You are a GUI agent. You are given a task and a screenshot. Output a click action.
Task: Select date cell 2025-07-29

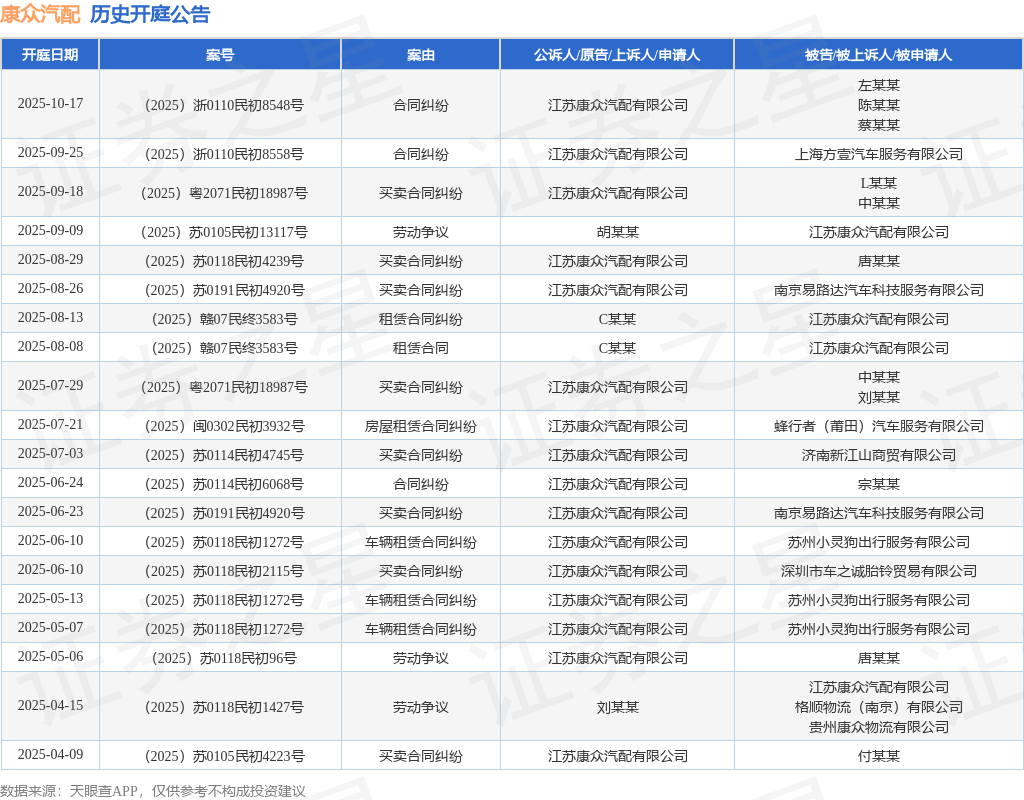[x=50, y=386]
